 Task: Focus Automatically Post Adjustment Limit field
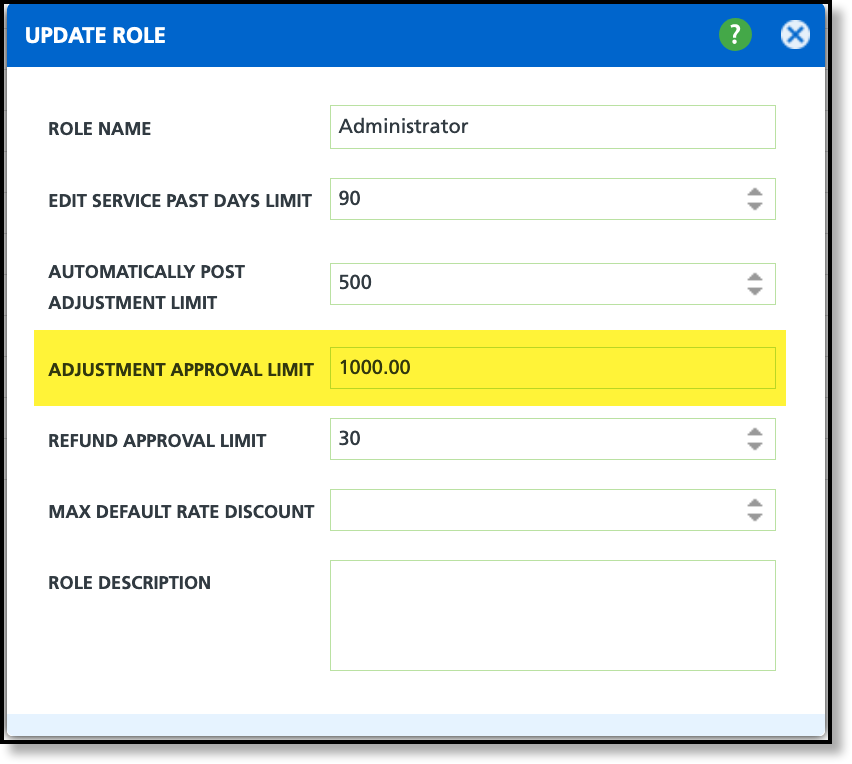tap(553, 284)
